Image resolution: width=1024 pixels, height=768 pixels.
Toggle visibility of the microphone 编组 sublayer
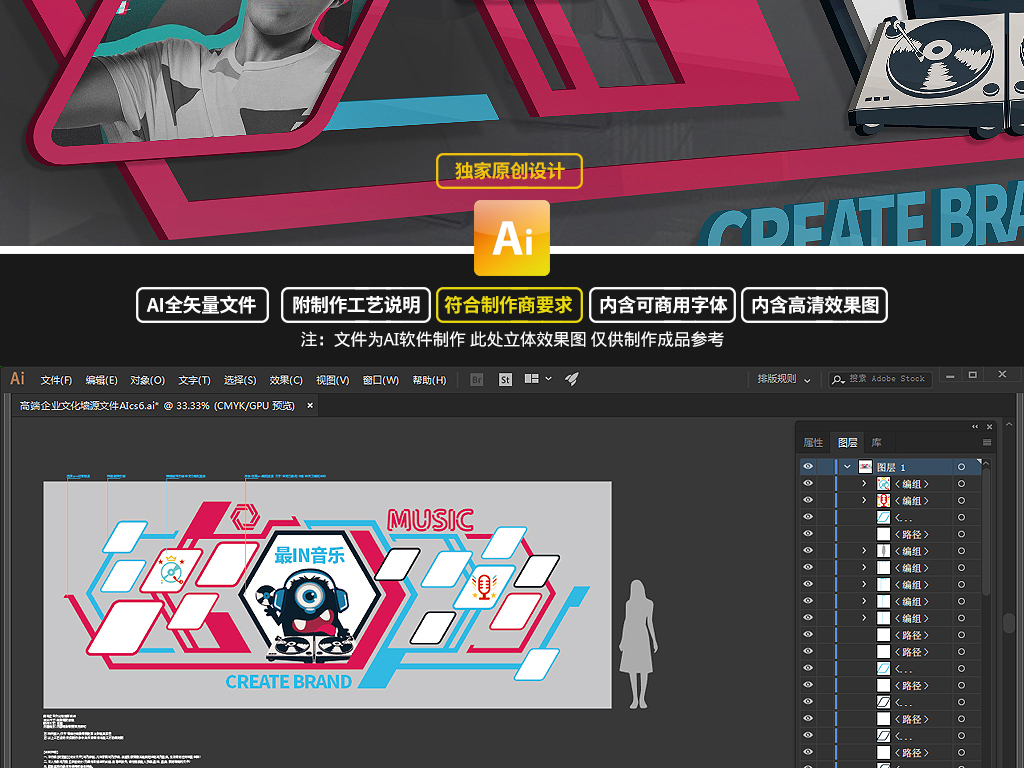click(x=808, y=500)
